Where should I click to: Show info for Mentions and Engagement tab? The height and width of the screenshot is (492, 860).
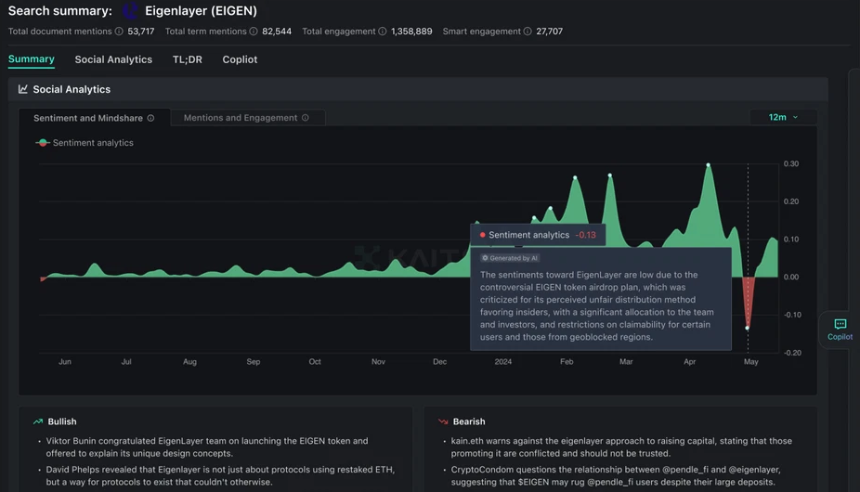tap(305, 117)
